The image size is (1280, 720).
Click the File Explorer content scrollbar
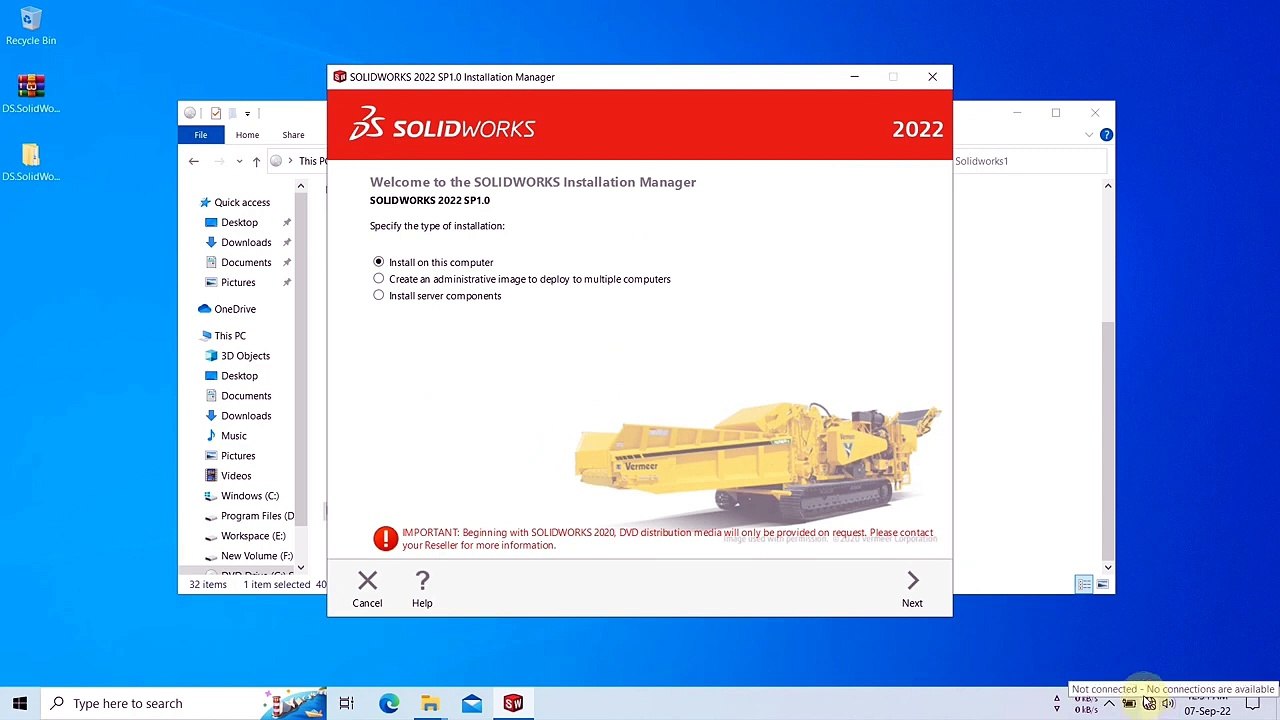1107,440
